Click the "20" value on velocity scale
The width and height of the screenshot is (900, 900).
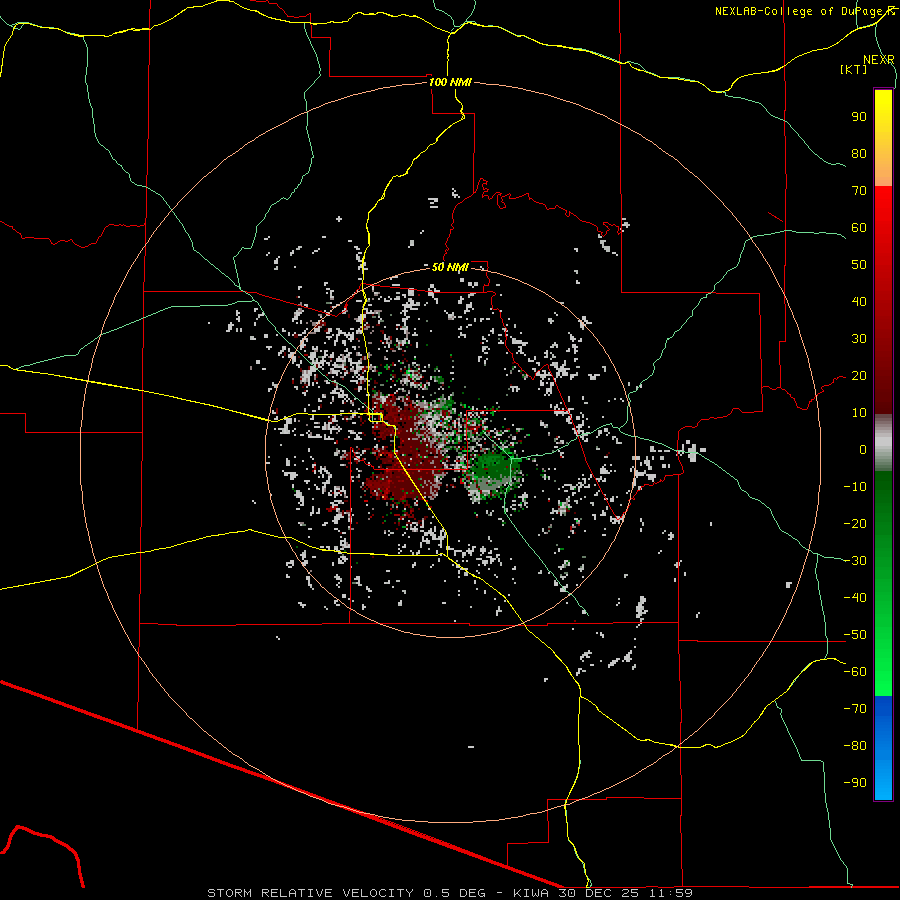pos(859,376)
